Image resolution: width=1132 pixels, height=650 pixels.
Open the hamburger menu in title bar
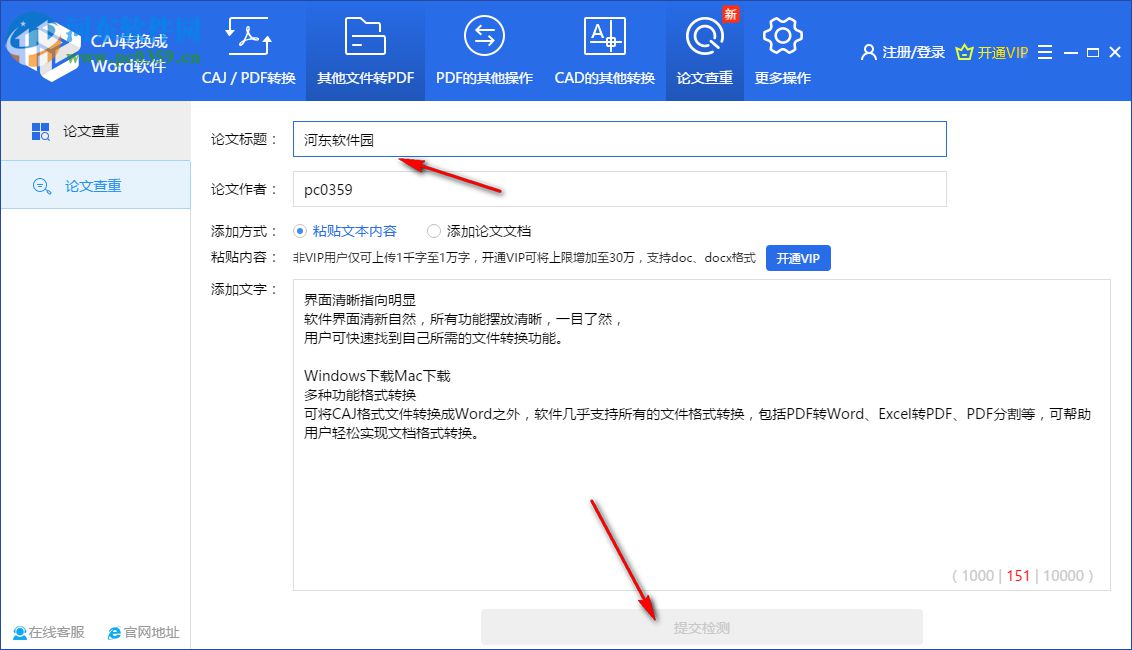pos(1045,52)
